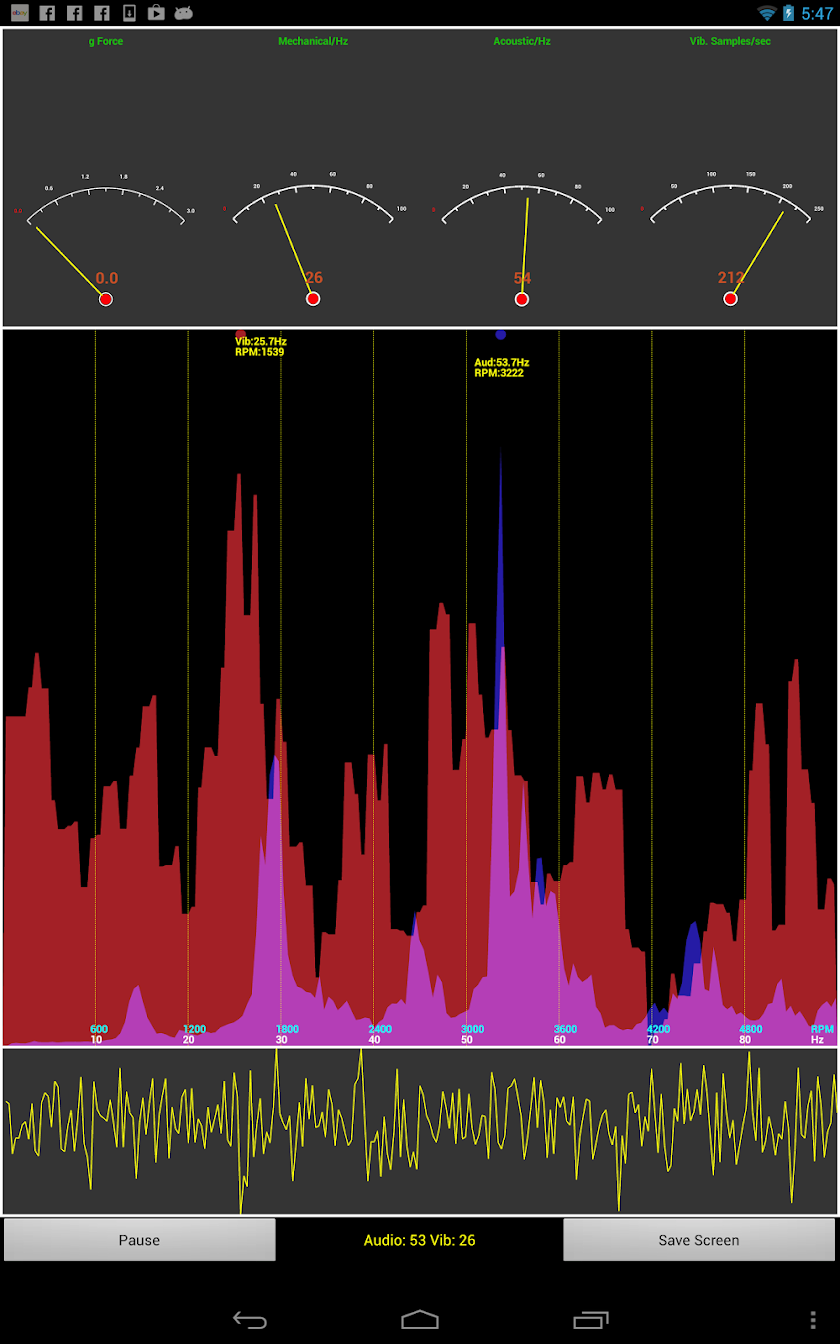The image size is (840, 1344).
Task: Tap the Vib:25.7Hz RPM:1539 peak label
Action: [x=261, y=347]
